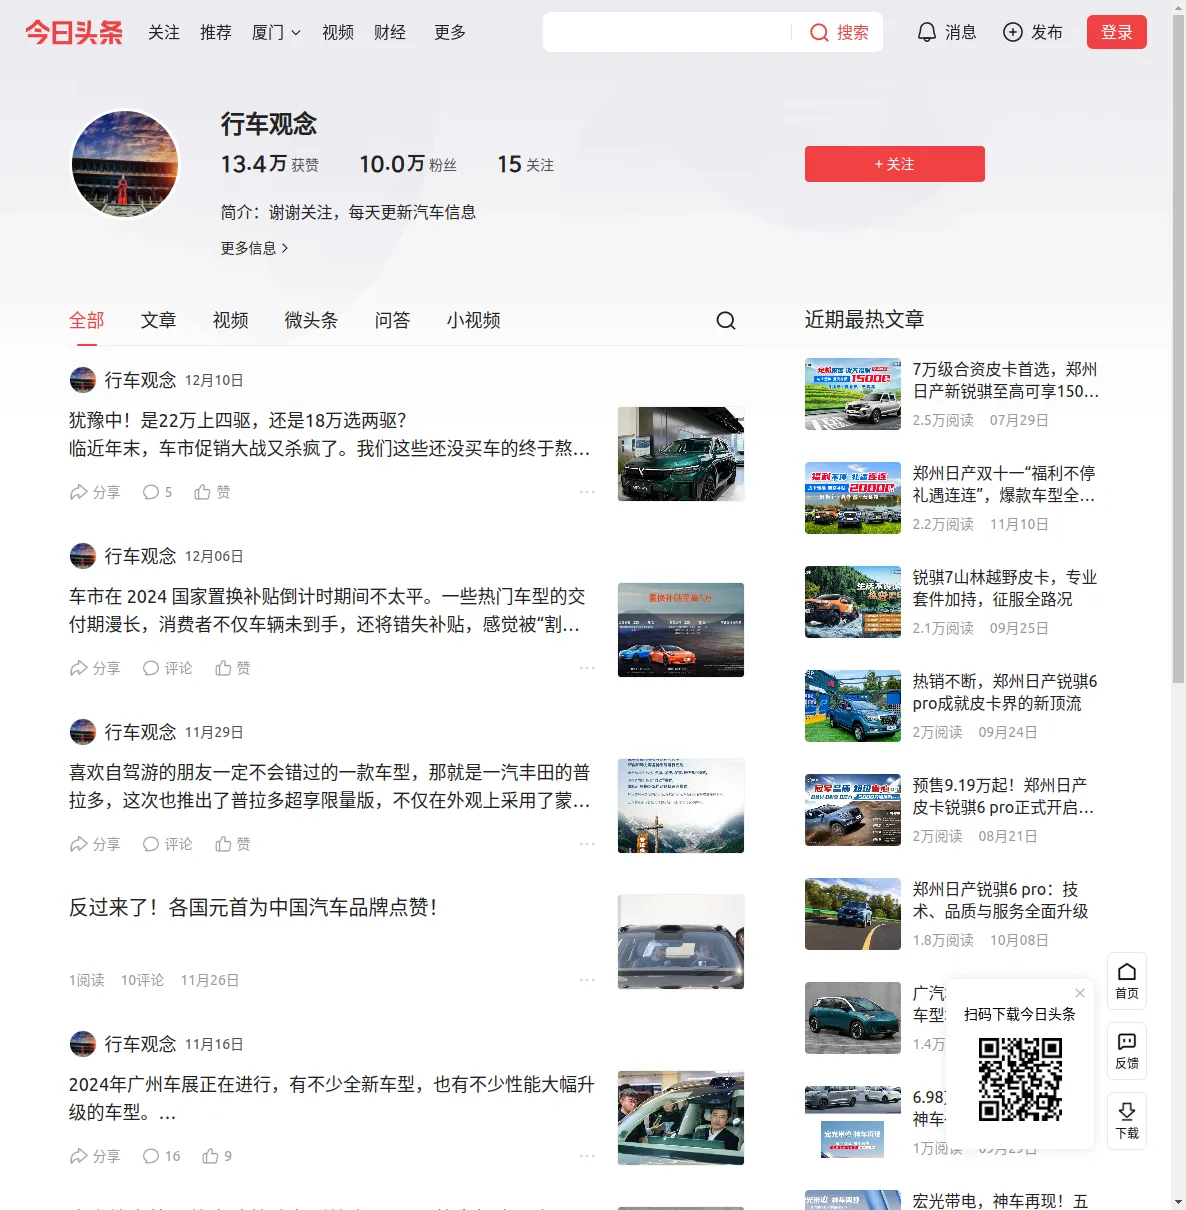Like the 12月06日 post
The height and width of the screenshot is (1210, 1186).
[x=233, y=668]
